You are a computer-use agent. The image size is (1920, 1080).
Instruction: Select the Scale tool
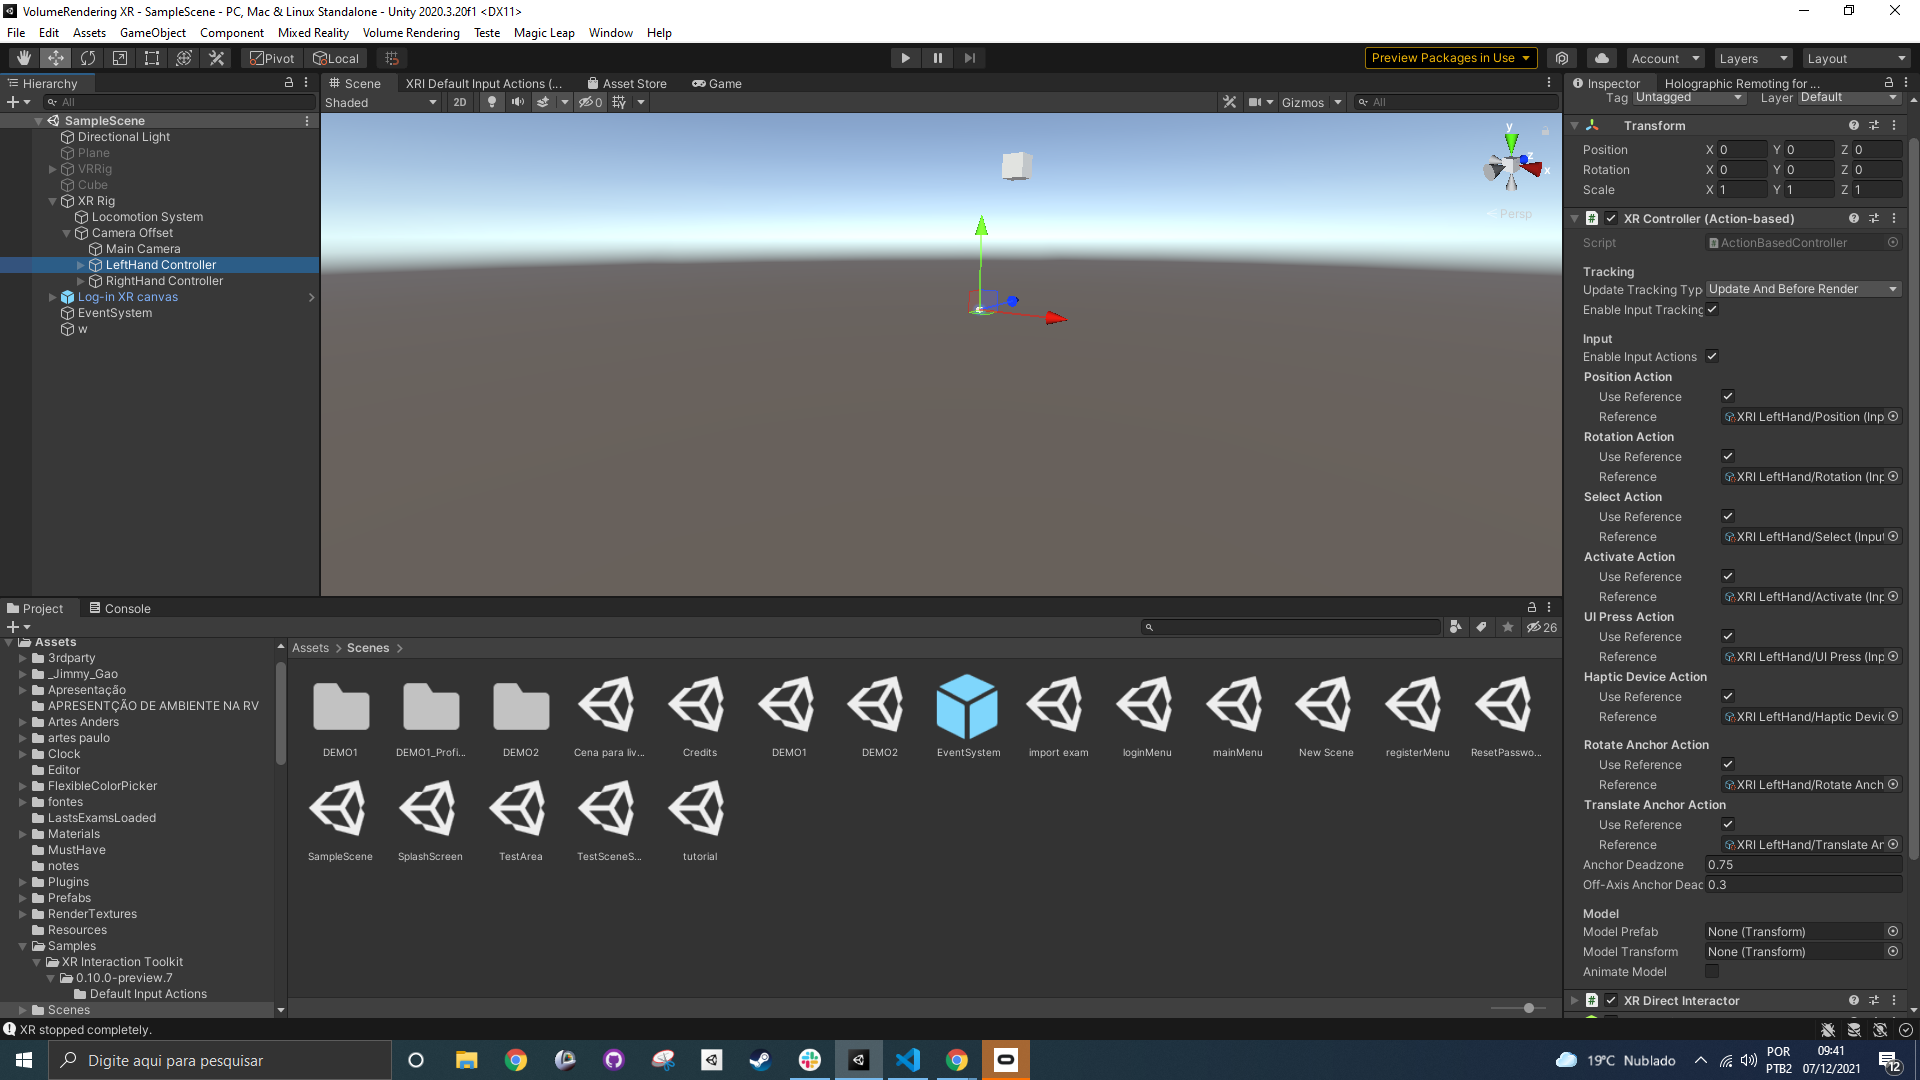tap(120, 58)
